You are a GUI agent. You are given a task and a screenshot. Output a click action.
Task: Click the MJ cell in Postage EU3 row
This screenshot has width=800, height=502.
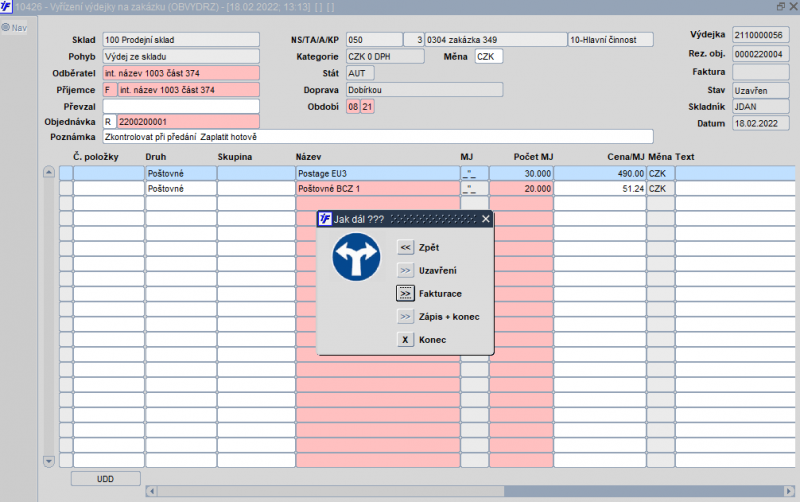tap(474, 173)
